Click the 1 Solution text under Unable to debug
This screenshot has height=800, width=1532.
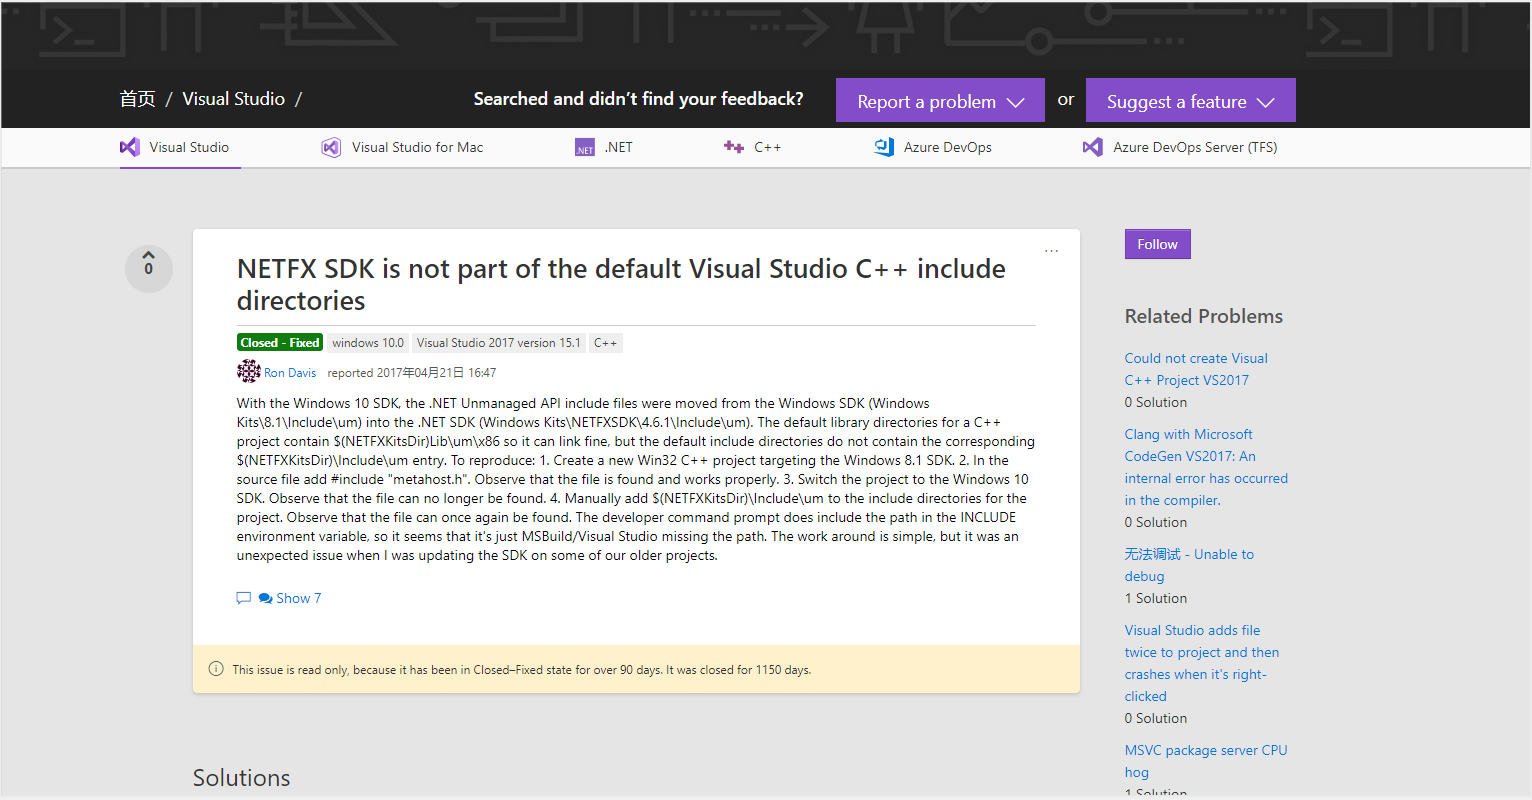(1156, 598)
